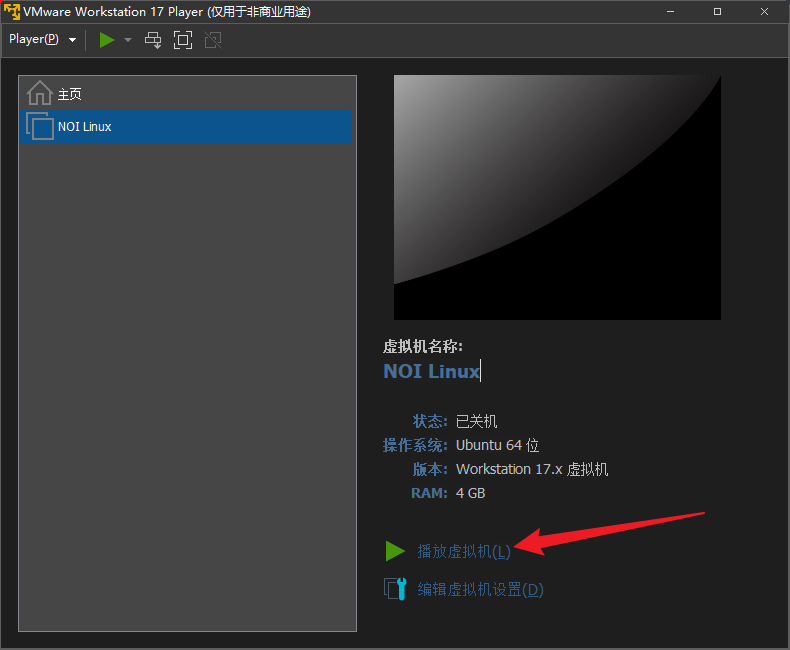Click the green triangle beside 播放虚拟机
The image size is (790, 650).
click(x=395, y=551)
